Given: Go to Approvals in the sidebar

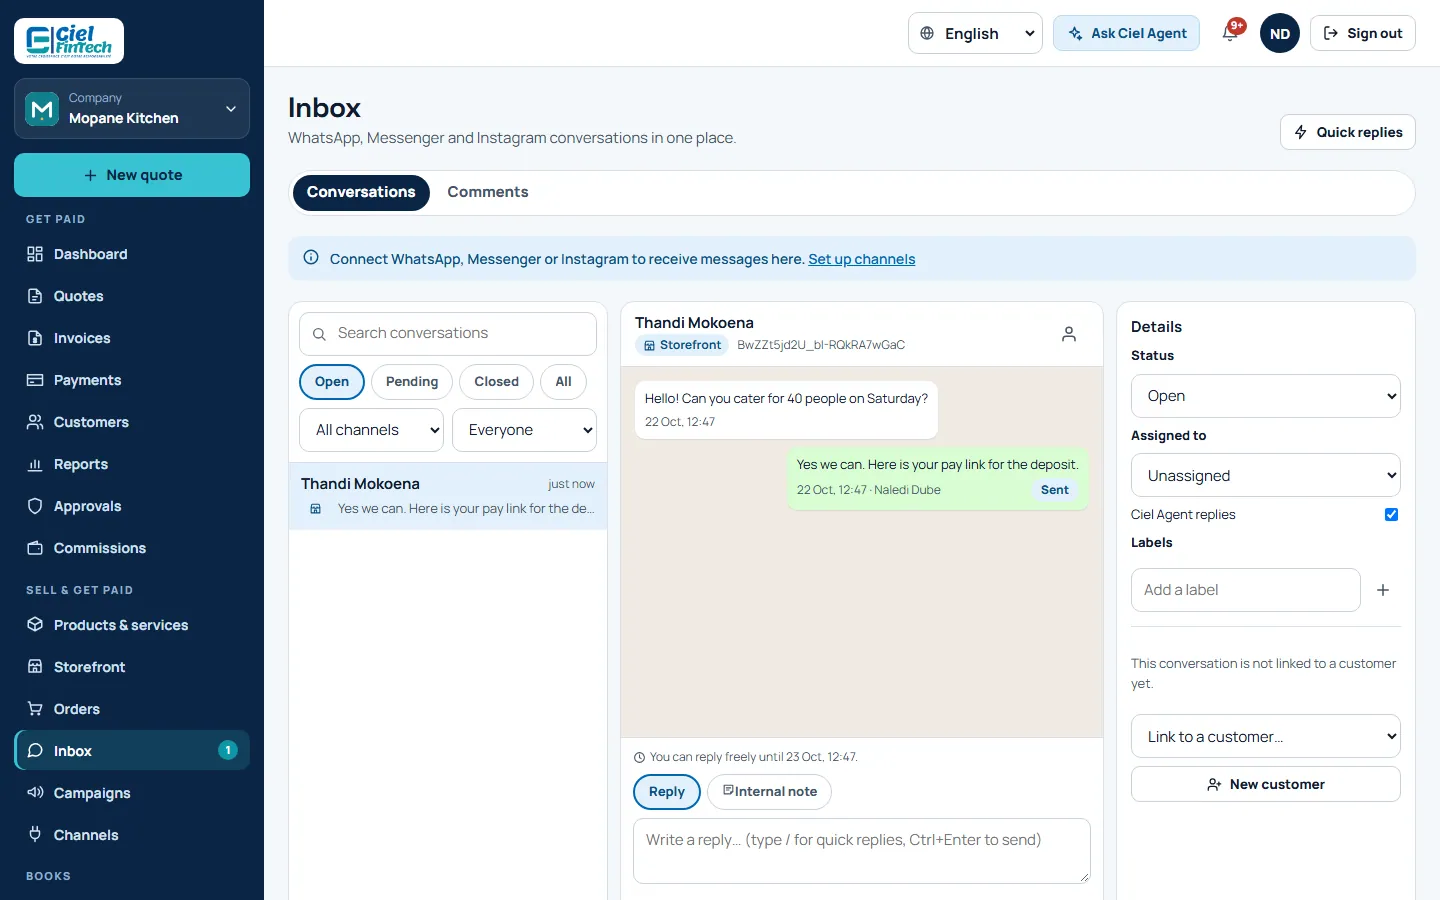Looking at the screenshot, I should pos(132,506).
